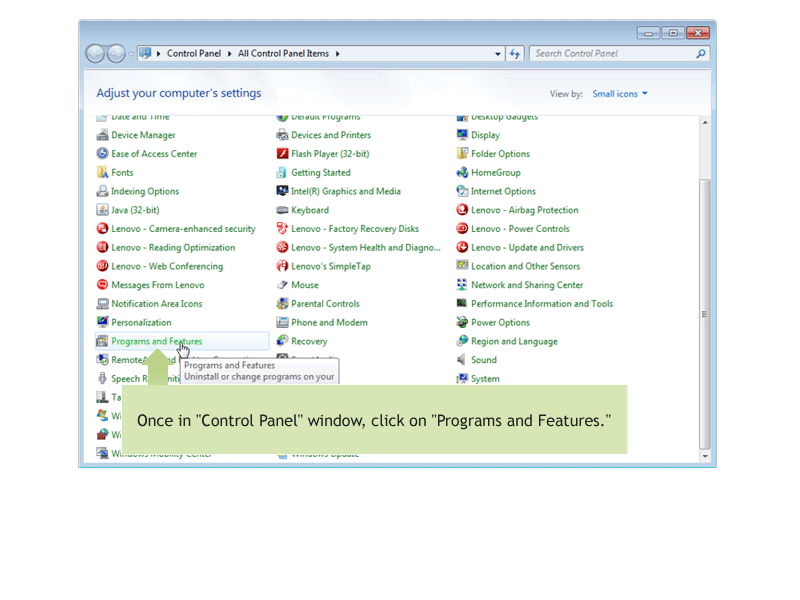Open Lenovo - Reading Optimization link
The image size is (800, 600).
(173, 247)
